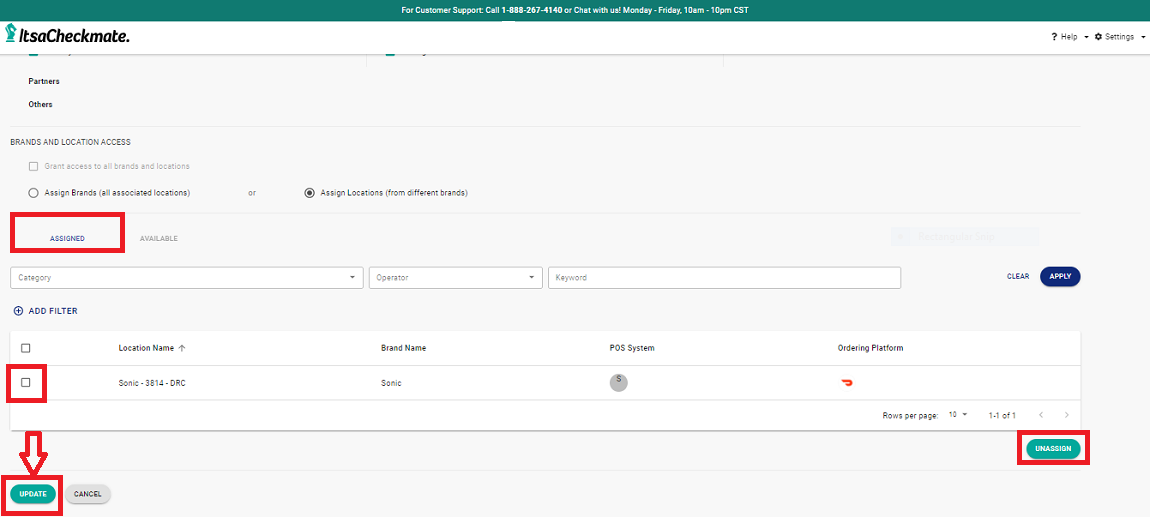Image resolution: width=1150 pixels, height=517 pixels.
Task: Click inside the Keyword input field
Action: [724, 277]
